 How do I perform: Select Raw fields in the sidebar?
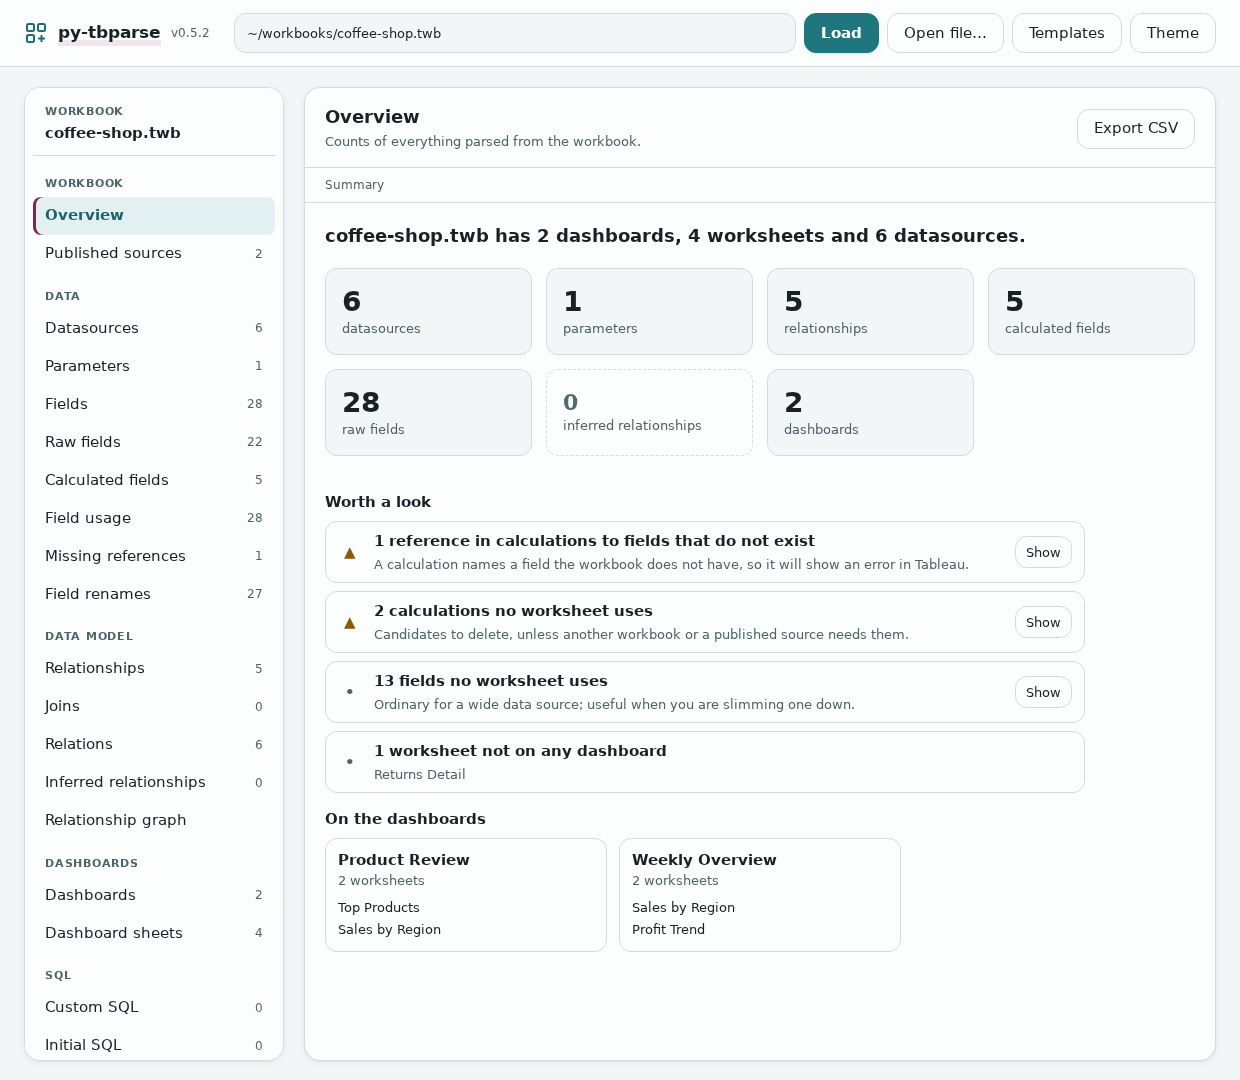pyautogui.click(x=154, y=443)
